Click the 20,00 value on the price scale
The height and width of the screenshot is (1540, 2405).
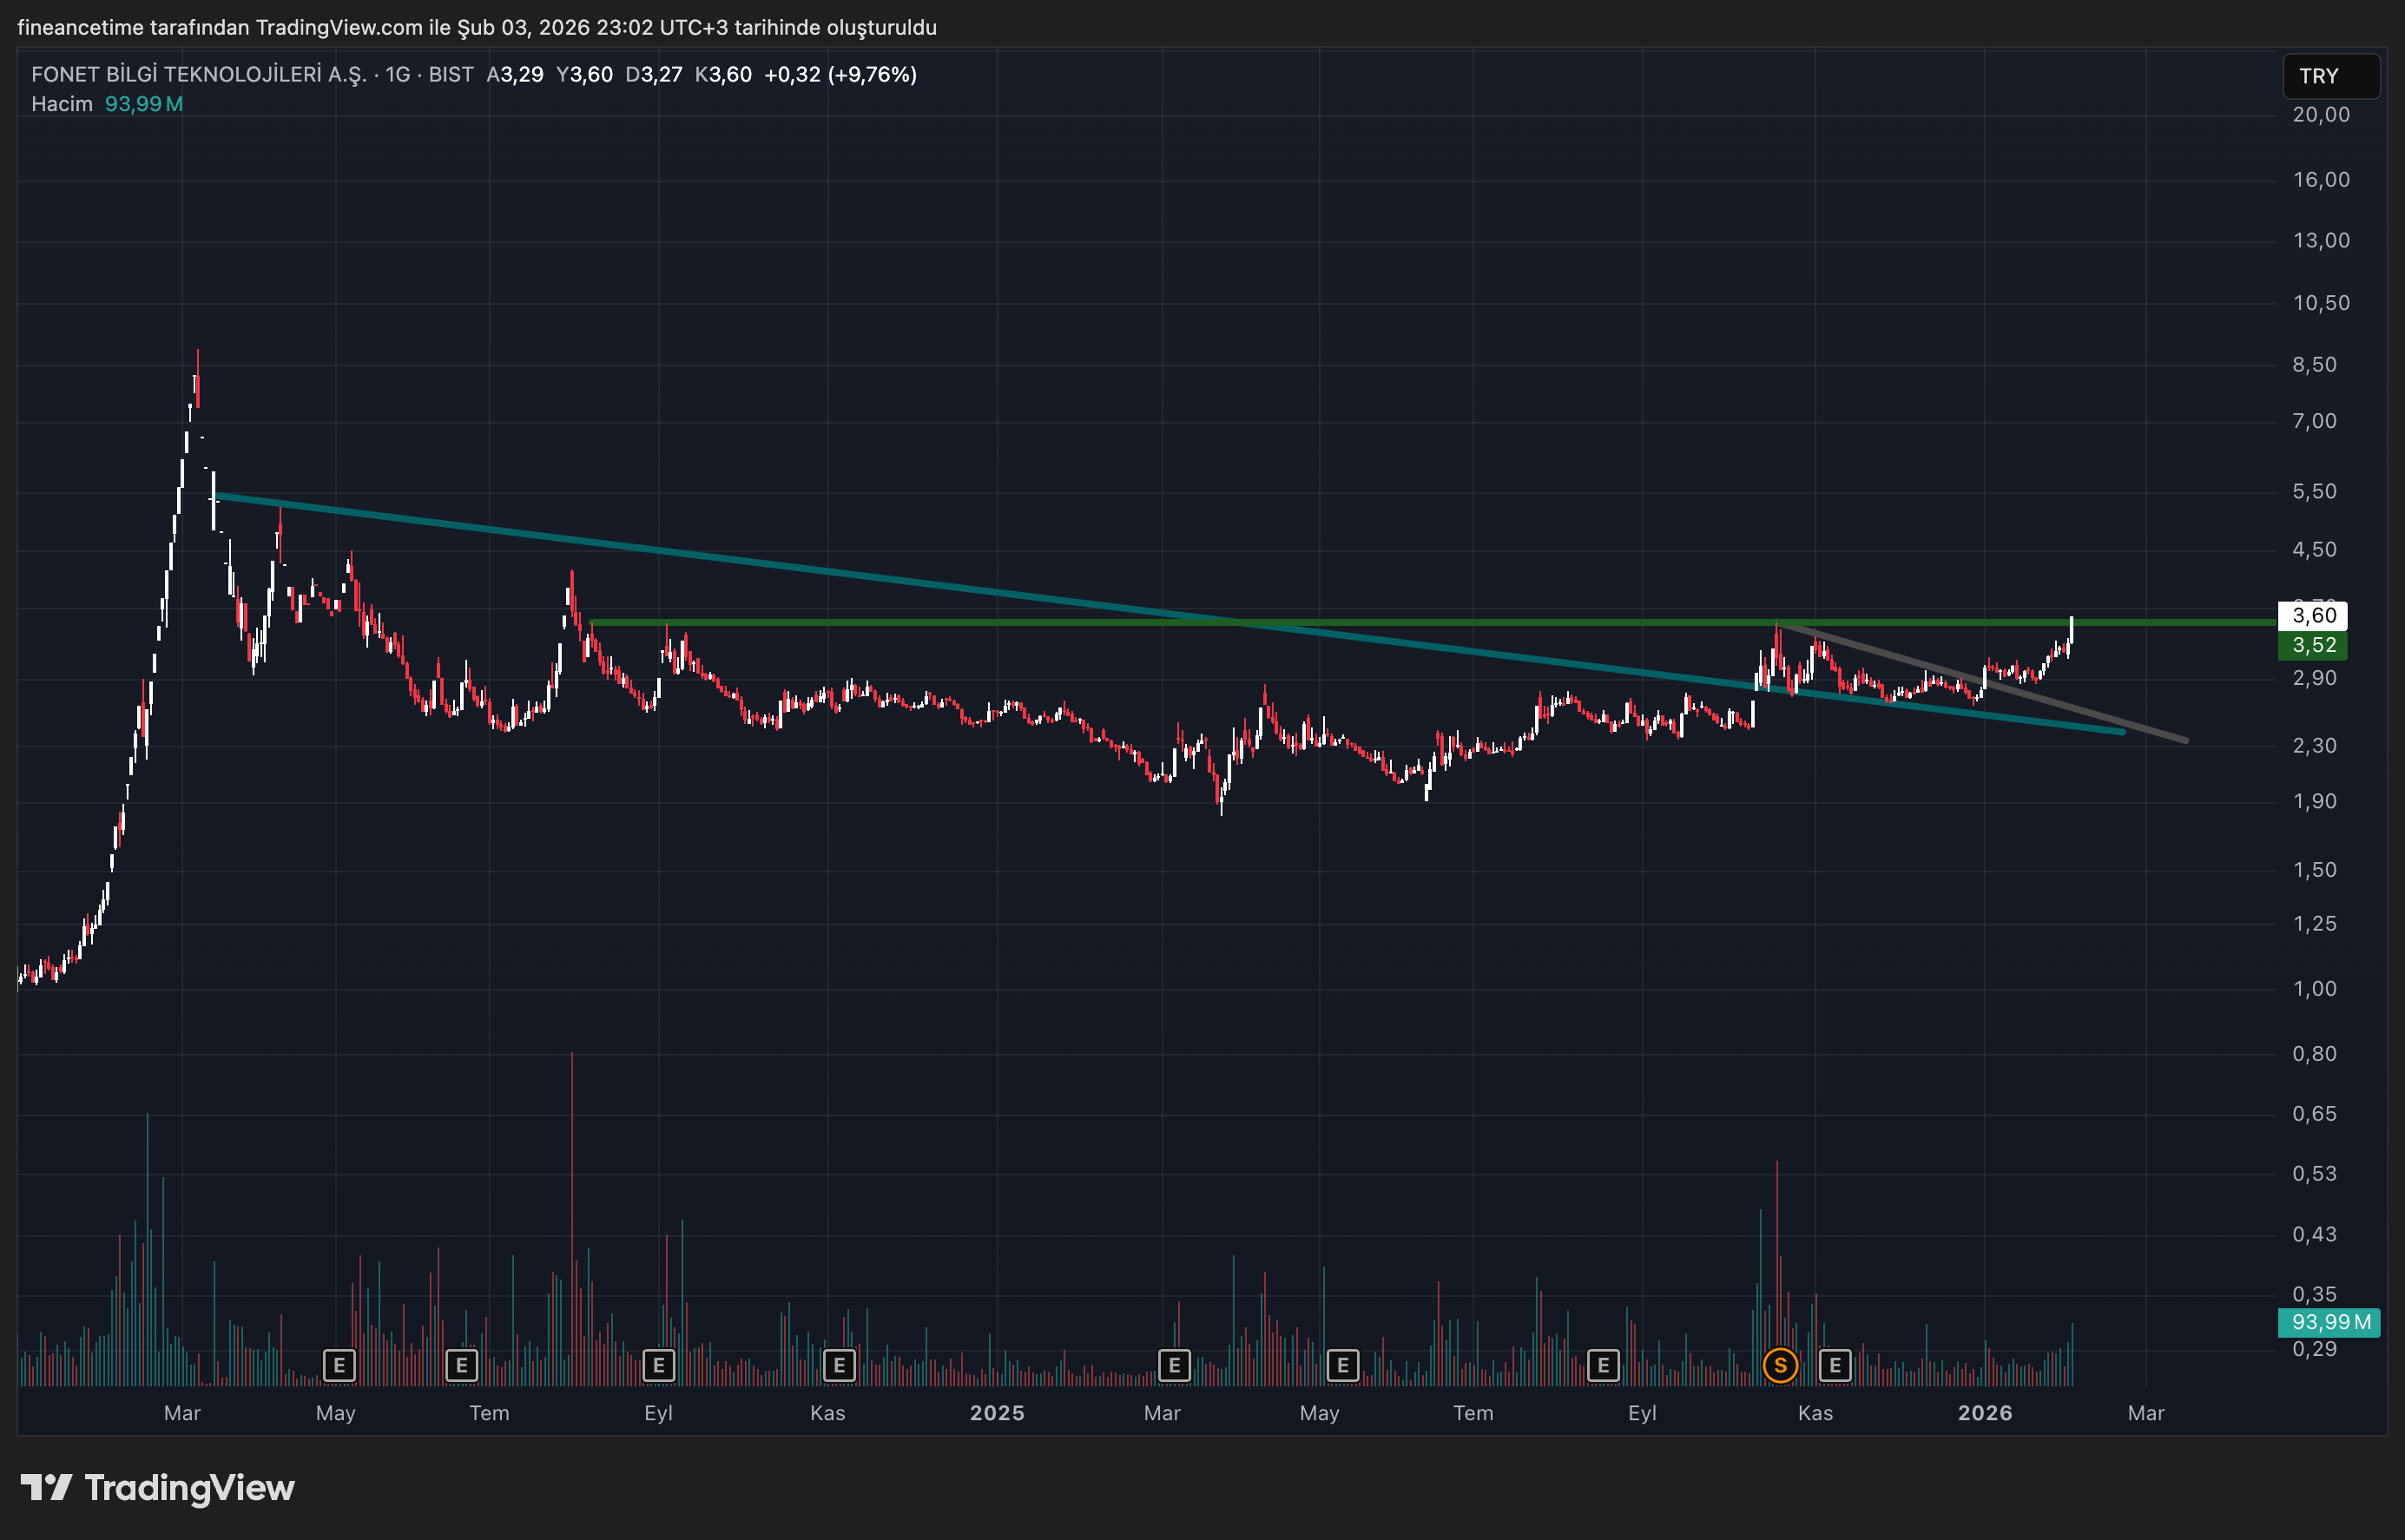(x=2320, y=115)
